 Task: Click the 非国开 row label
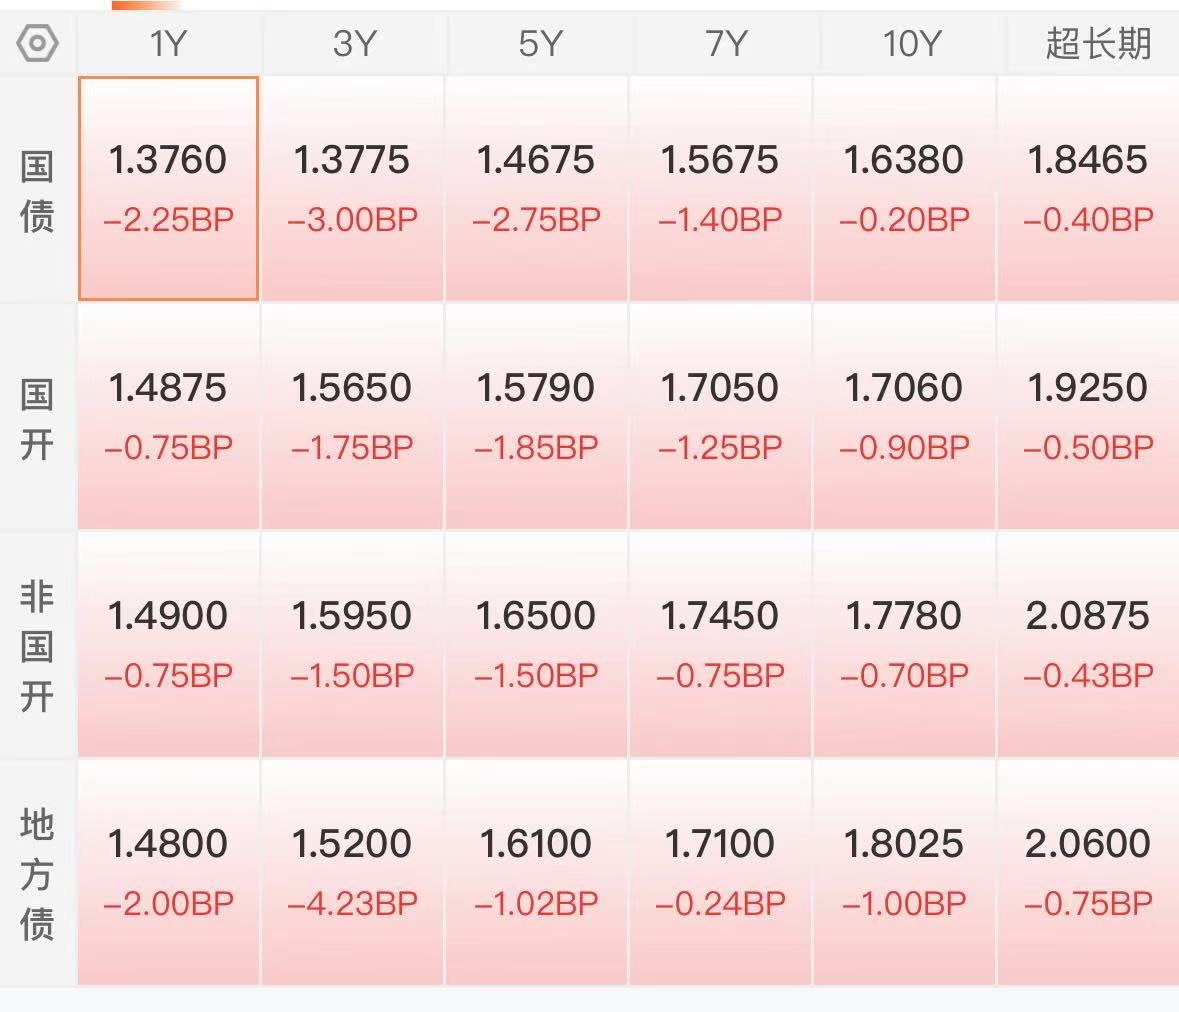click(x=37, y=646)
